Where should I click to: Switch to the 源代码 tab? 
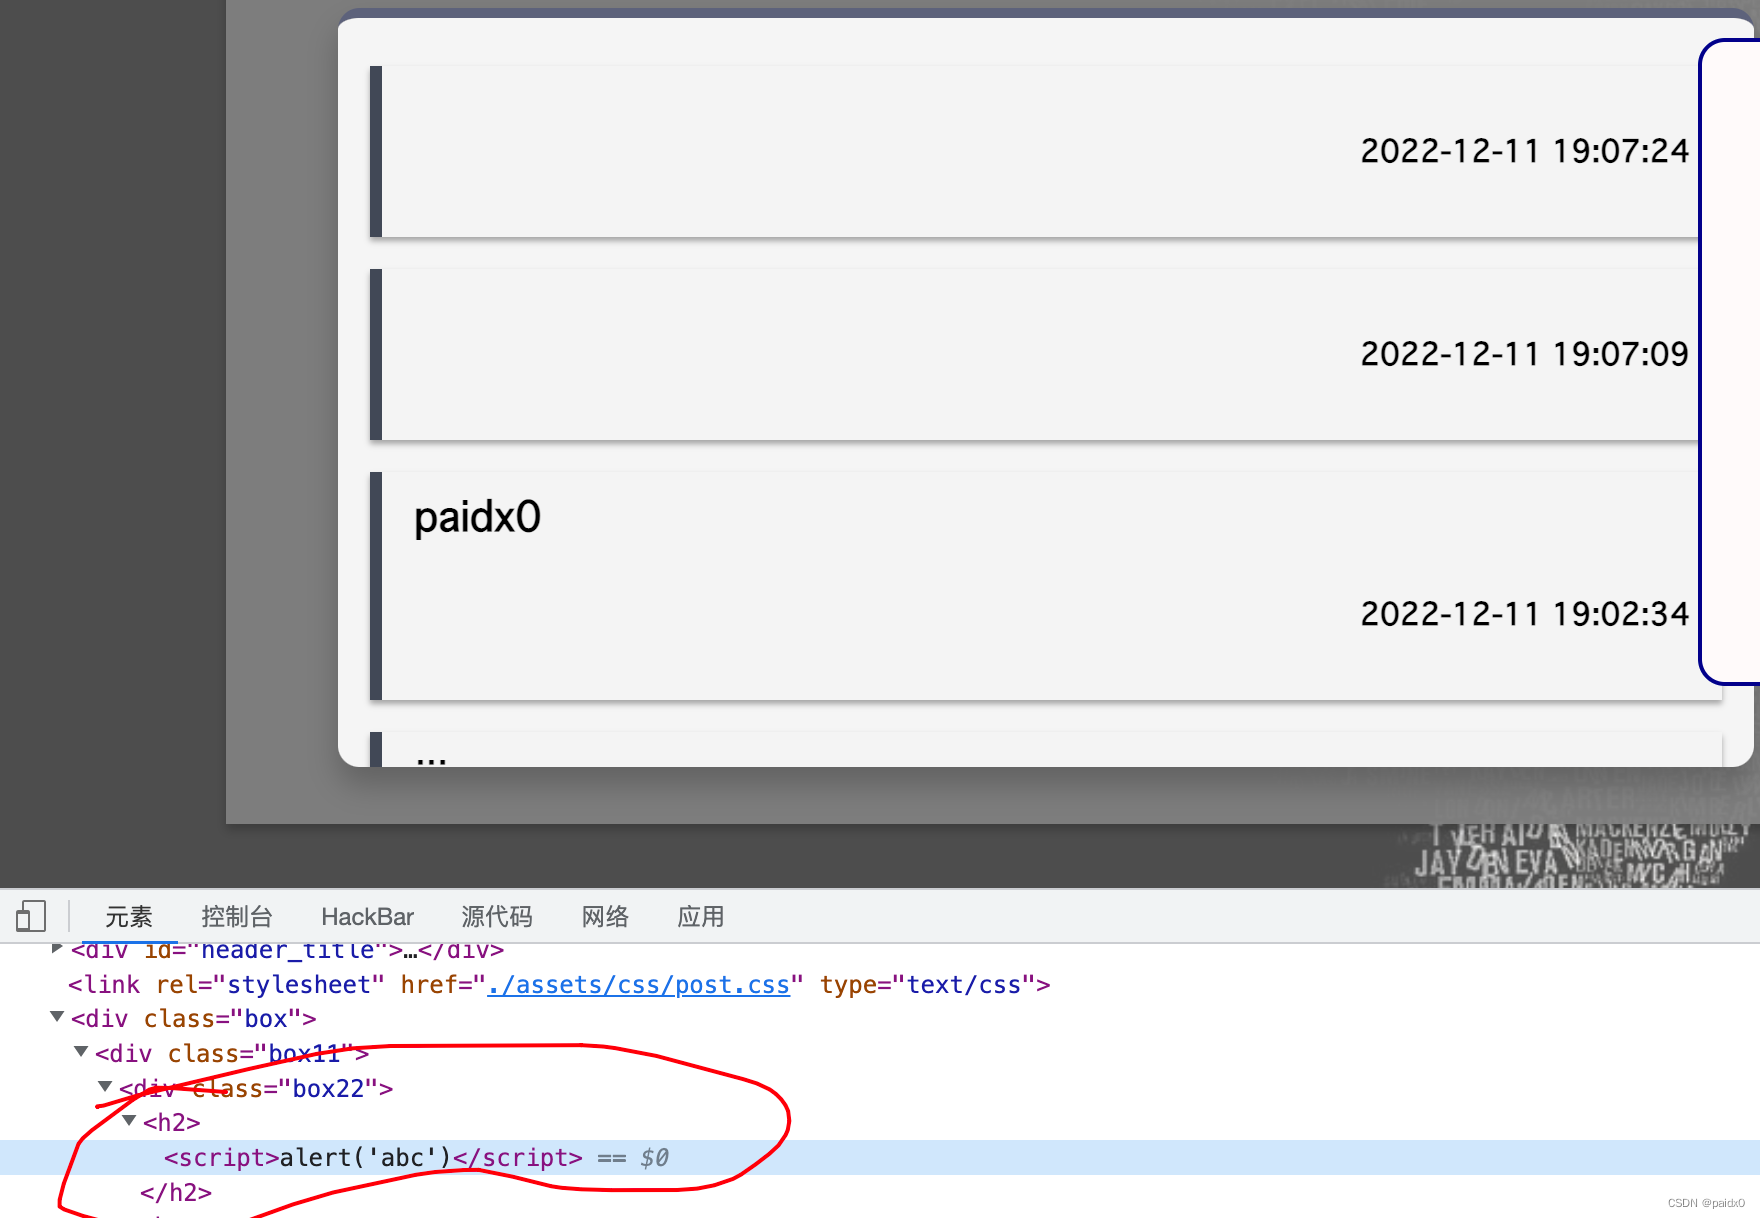coord(497,916)
